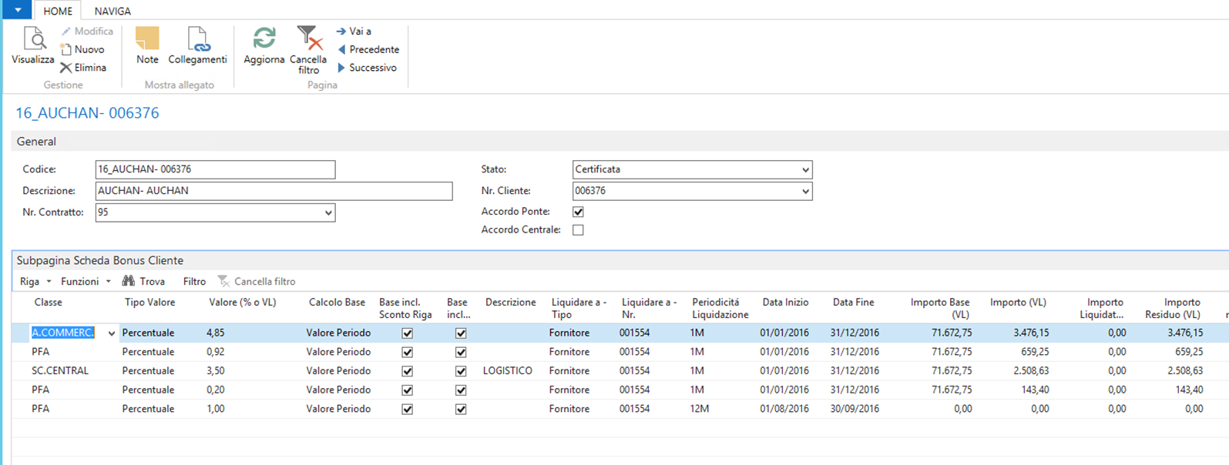Toggle second Base incl. checkbox in A.COMMERC. row
Screen dimensions: 1229x465
460,333
